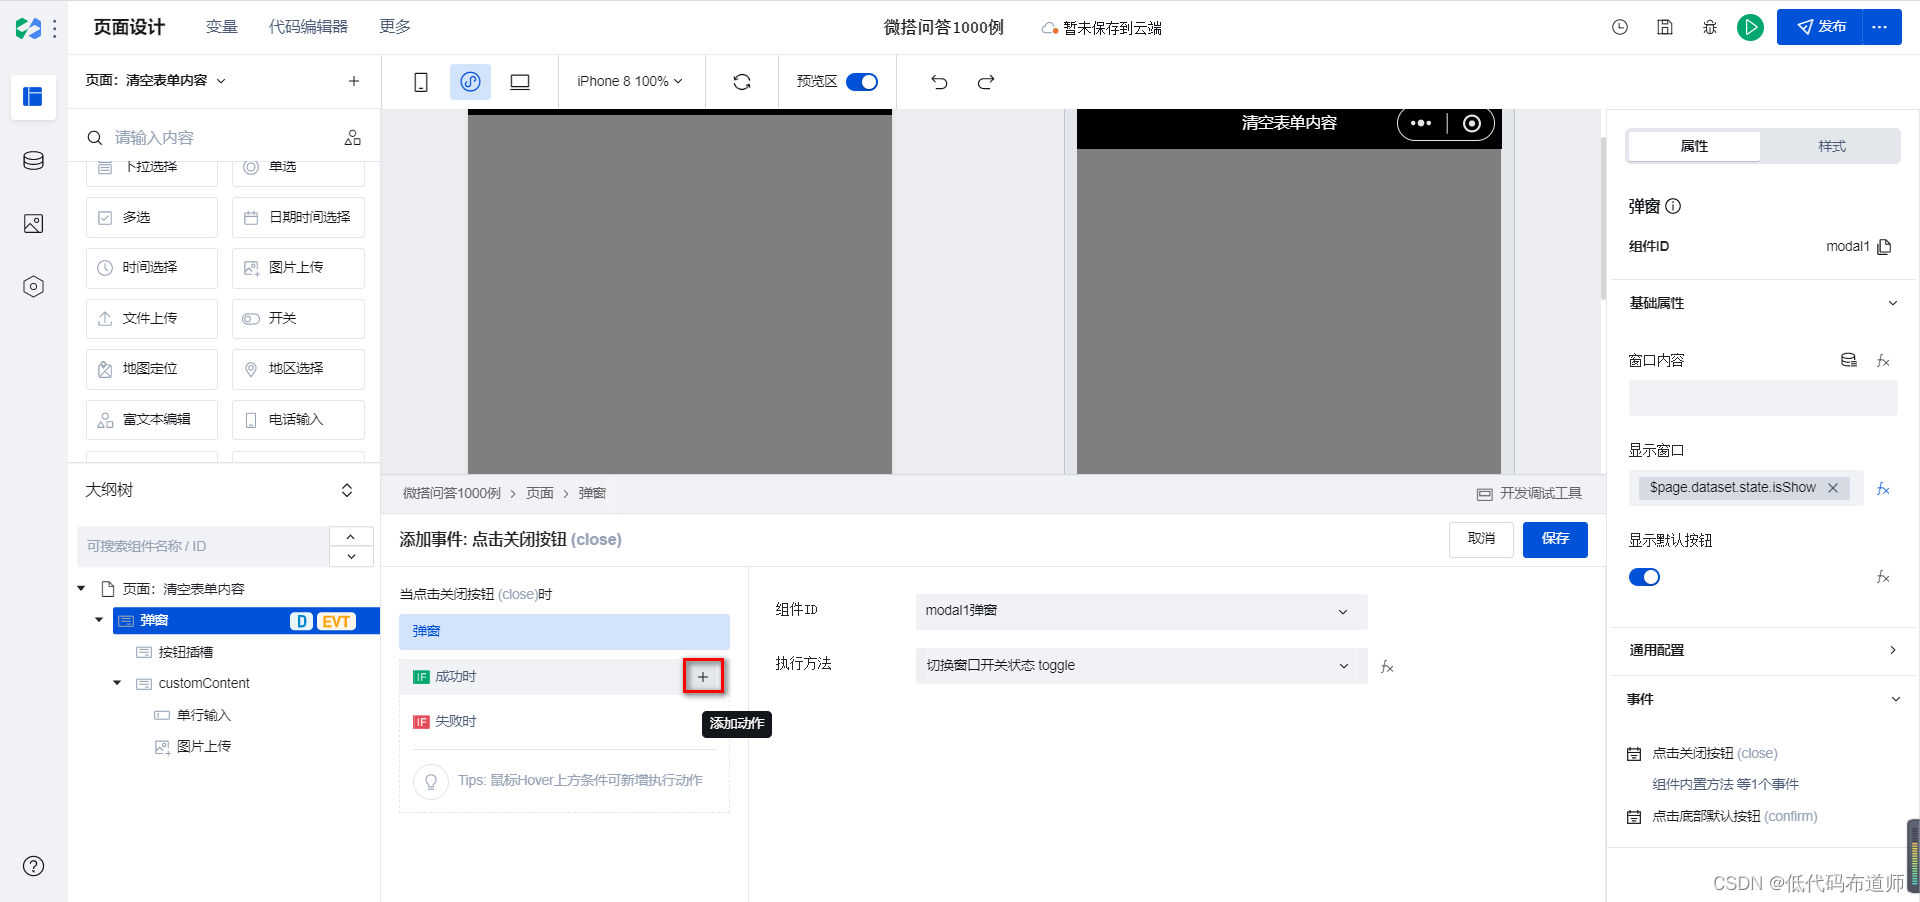
Task: Select the 单行输入 tree item
Action: (x=203, y=716)
